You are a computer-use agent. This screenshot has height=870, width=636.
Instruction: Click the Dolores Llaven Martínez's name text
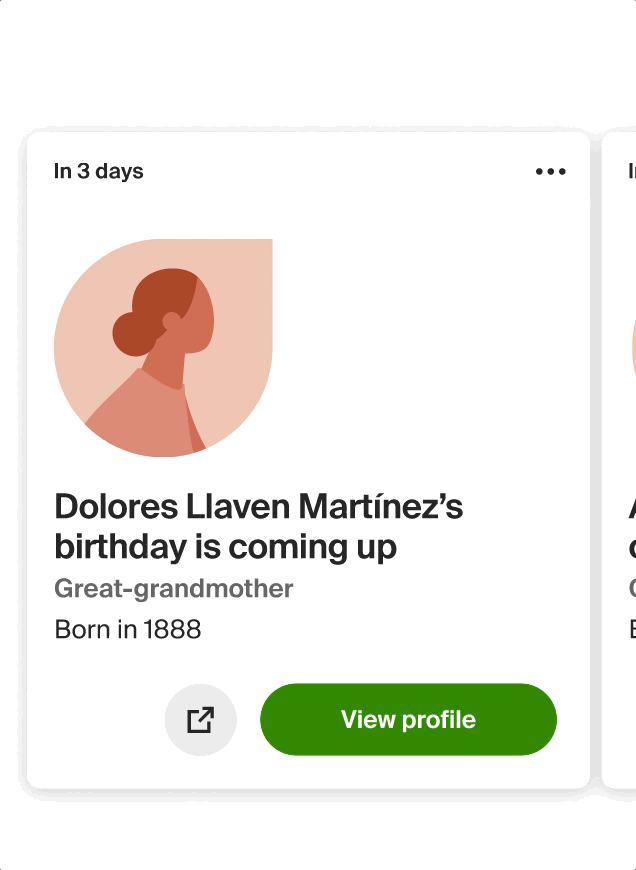click(259, 507)
